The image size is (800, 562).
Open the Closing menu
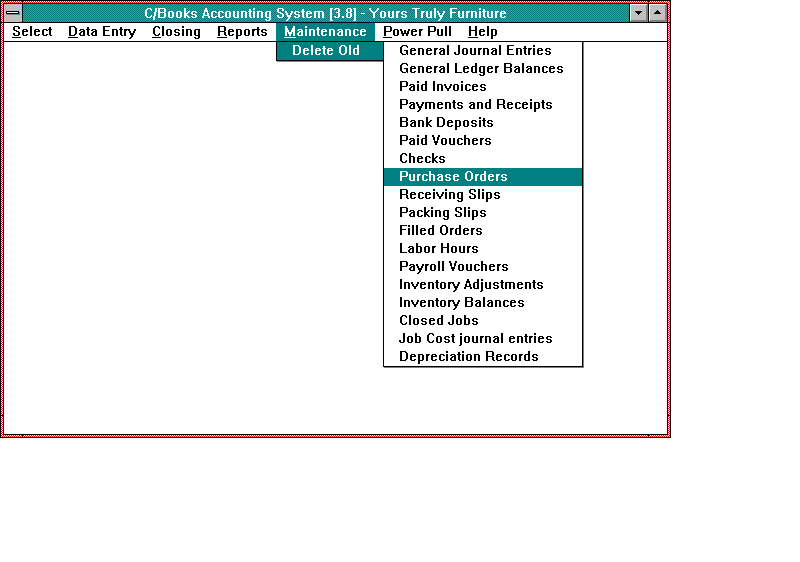point(176,32)
